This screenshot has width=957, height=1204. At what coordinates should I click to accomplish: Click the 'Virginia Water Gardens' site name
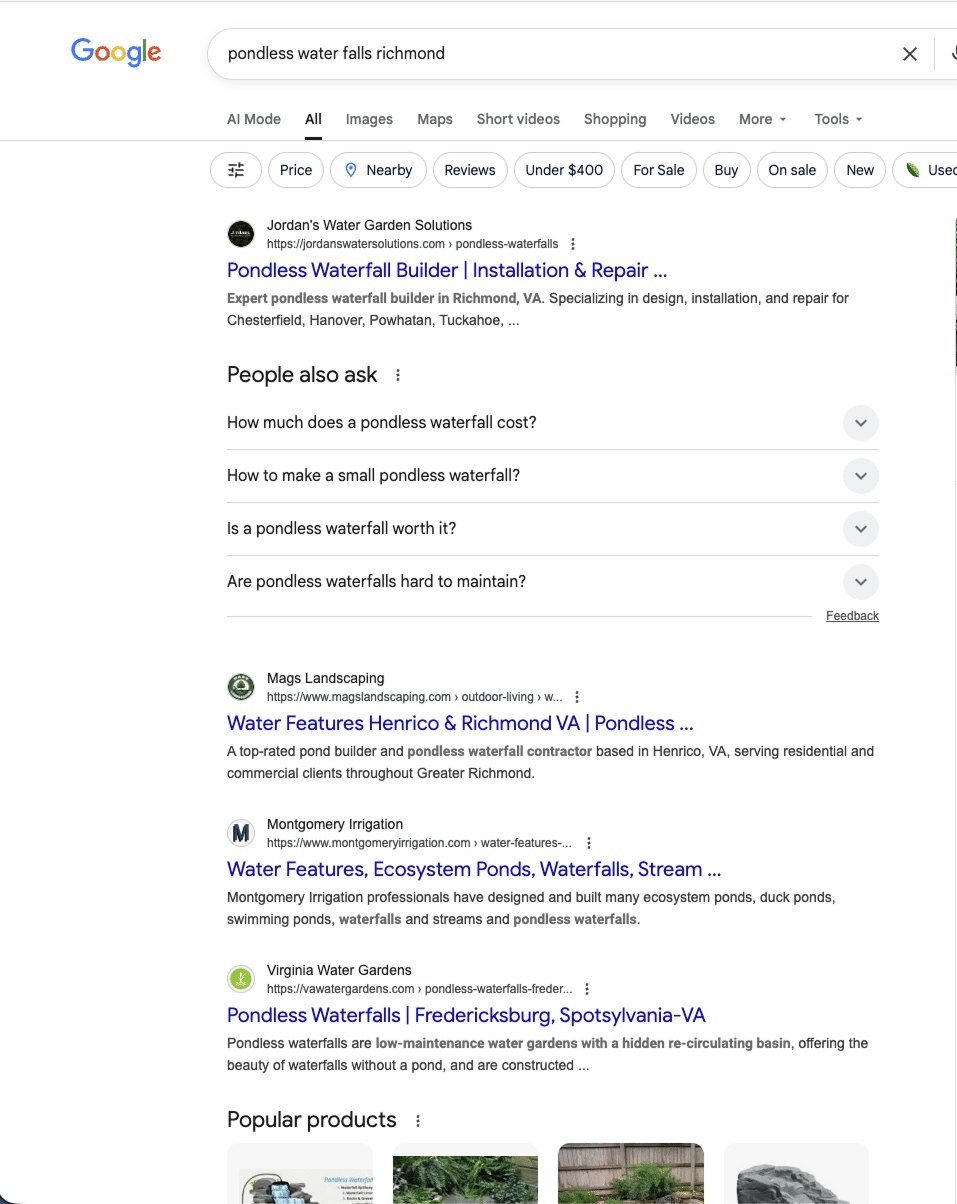[x=339, y=970]
